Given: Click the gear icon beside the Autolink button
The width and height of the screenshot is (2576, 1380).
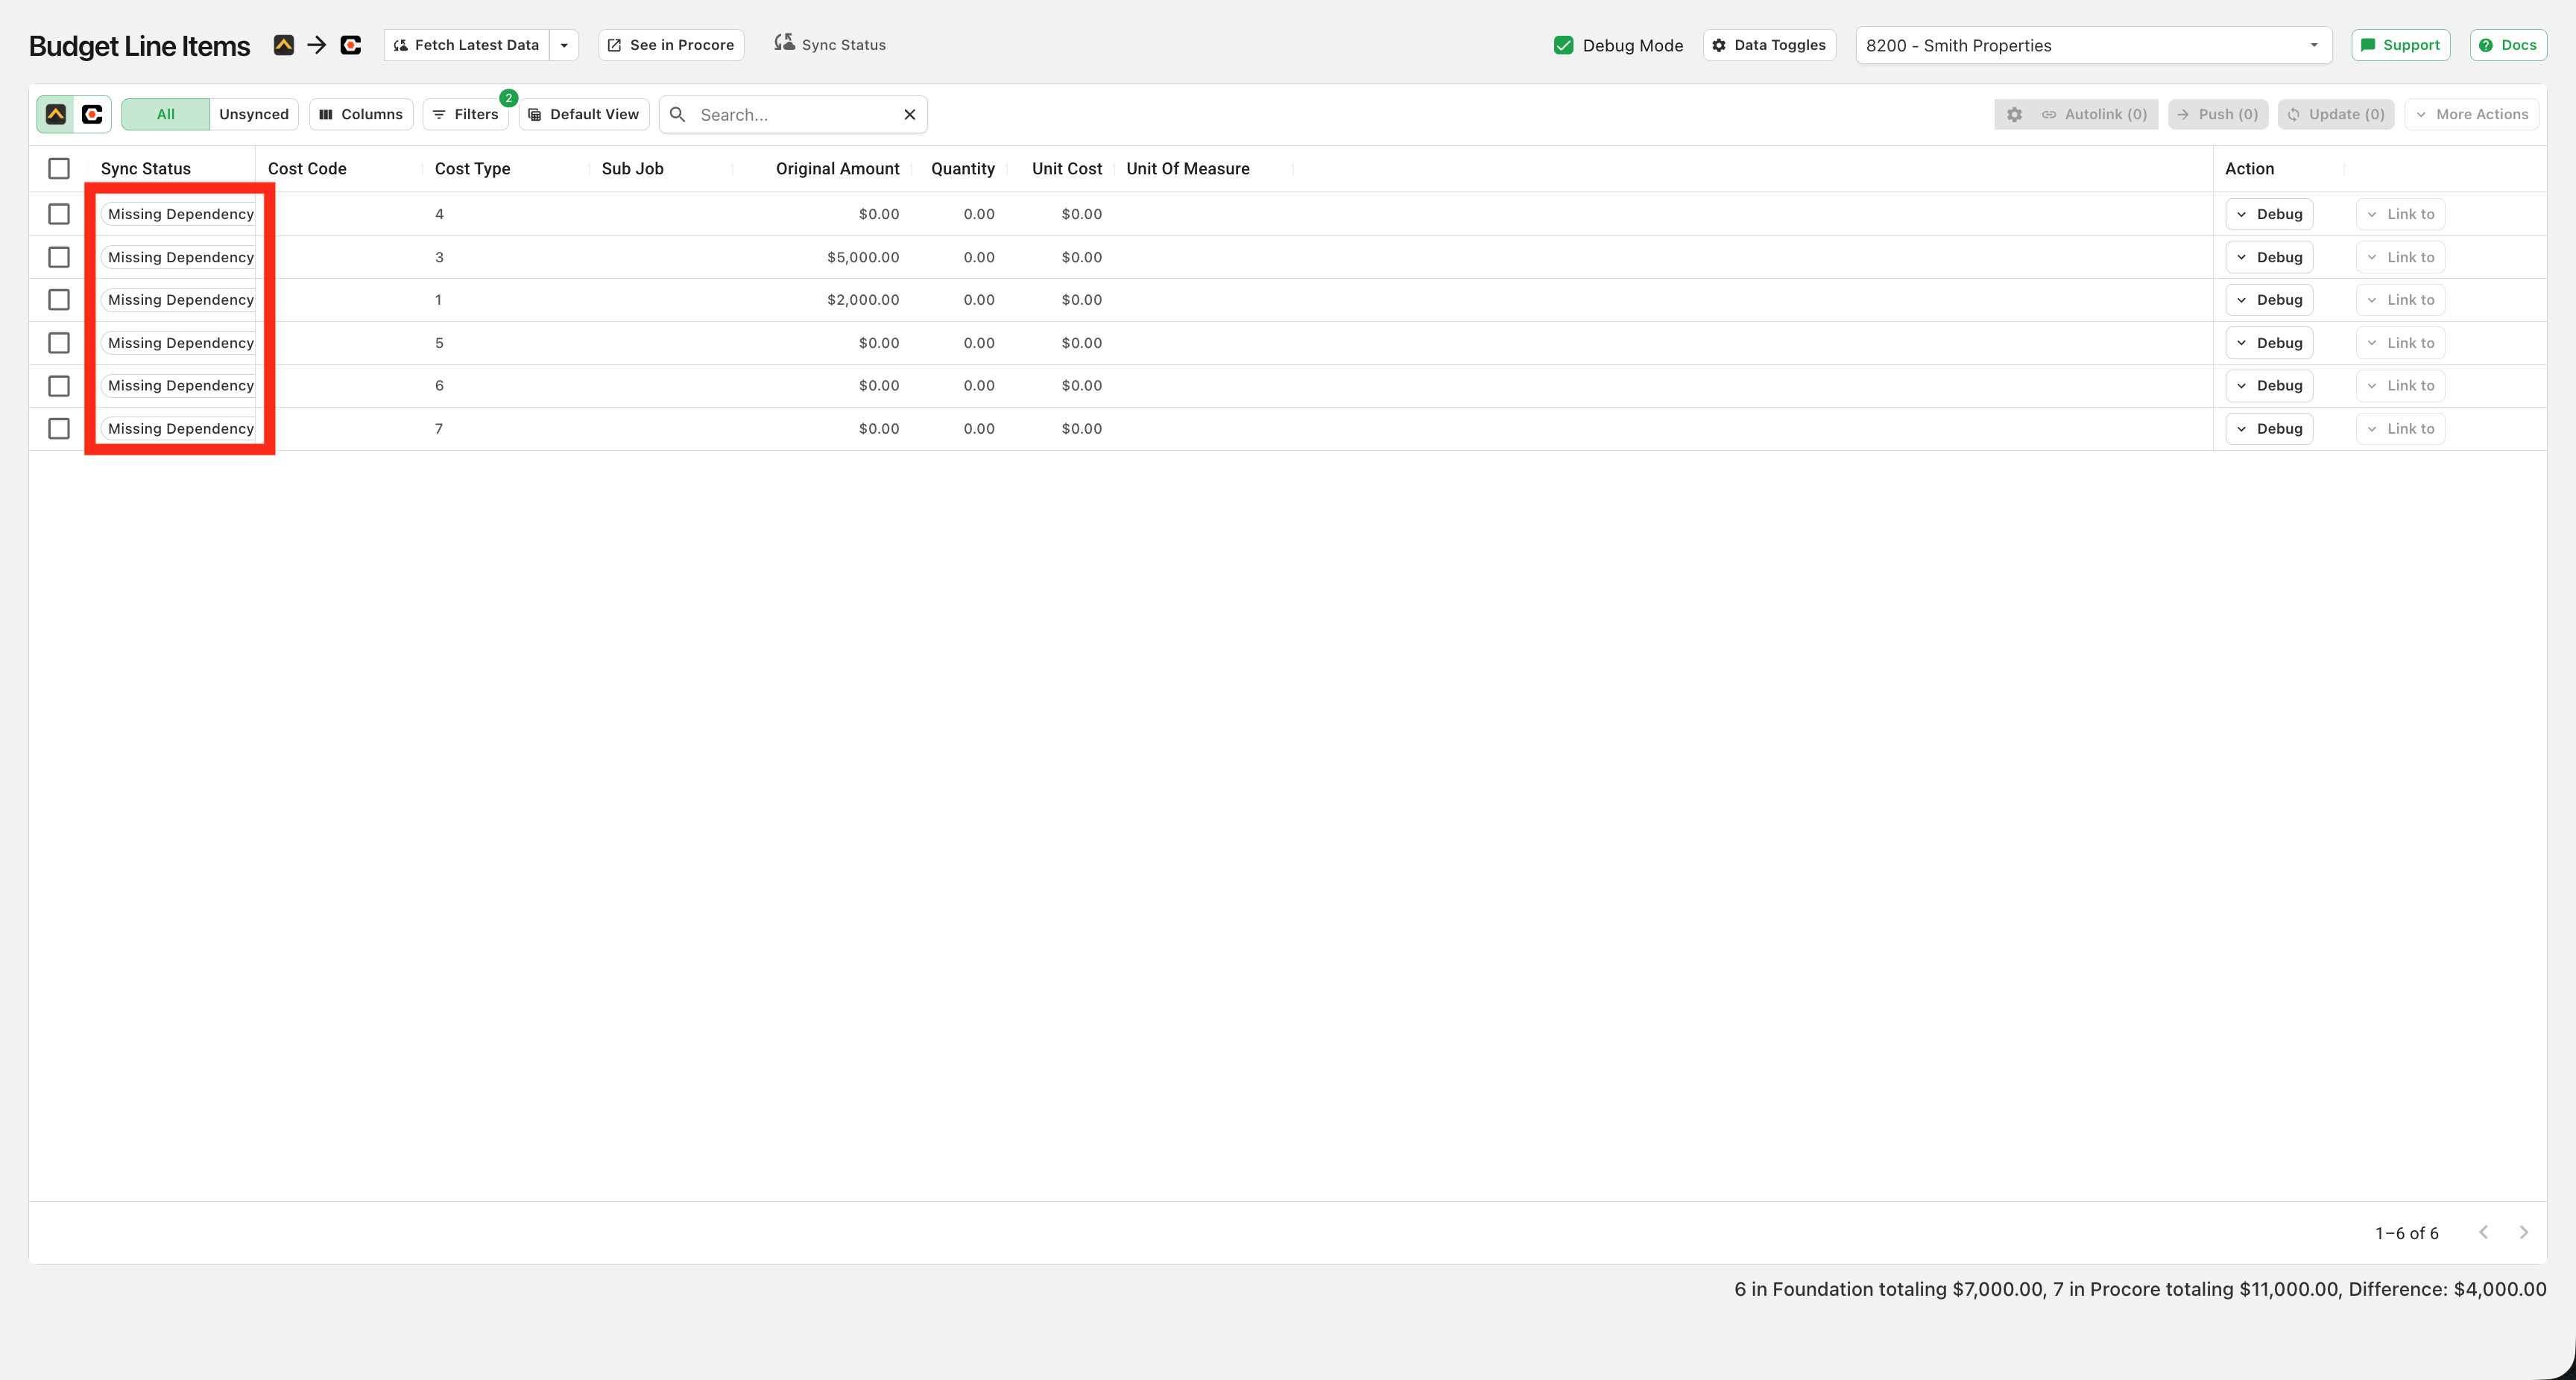Looking at the screenshot, I should click(x=2014, y=114).
